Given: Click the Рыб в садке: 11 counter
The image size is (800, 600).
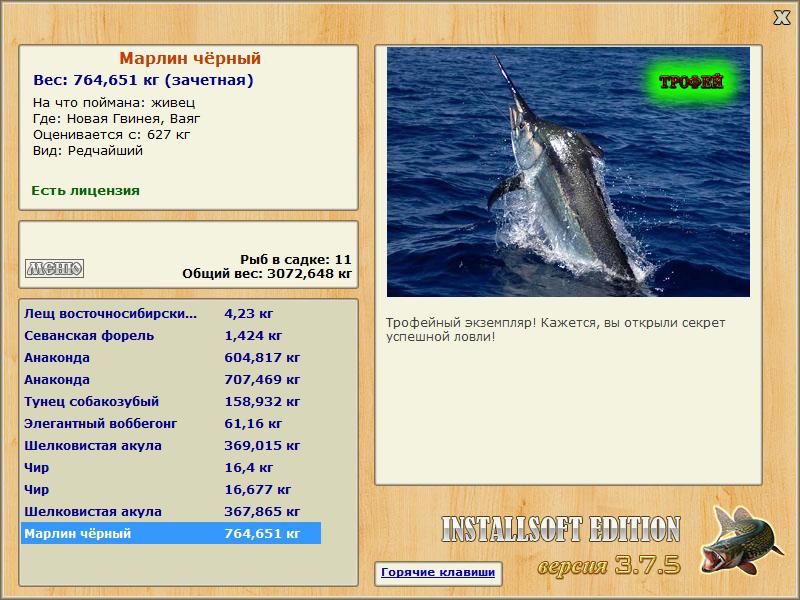Looking at the screenshot, I should tap(296, 259).
